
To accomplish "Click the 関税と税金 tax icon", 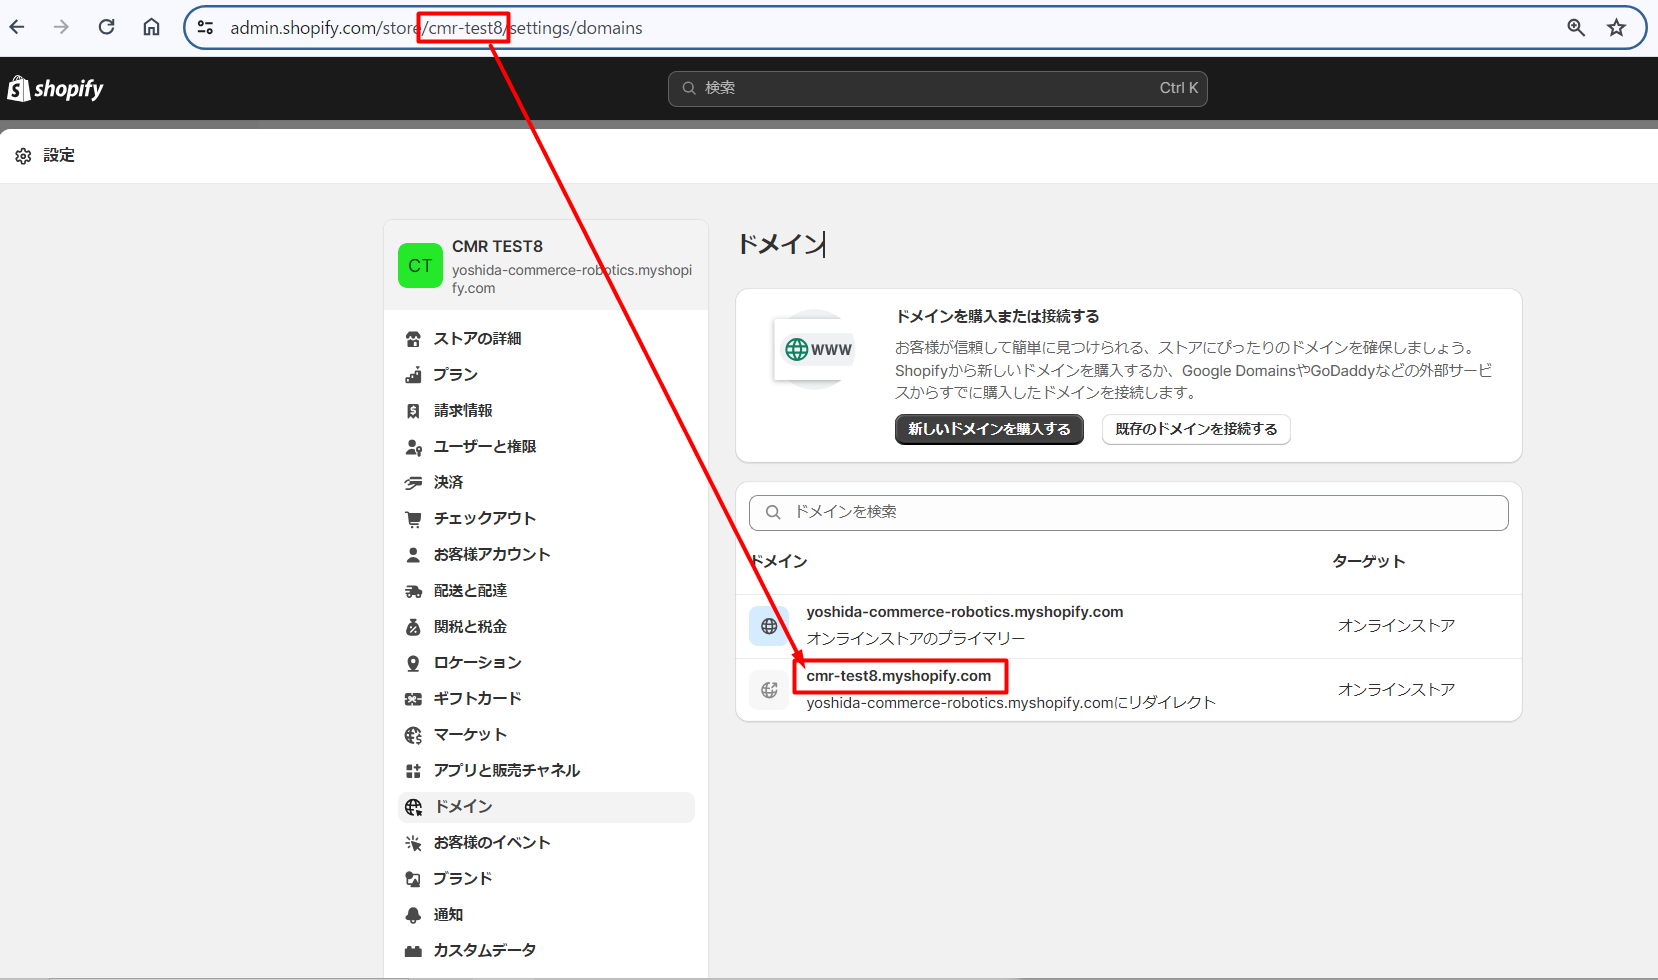I will pos(413,627).
